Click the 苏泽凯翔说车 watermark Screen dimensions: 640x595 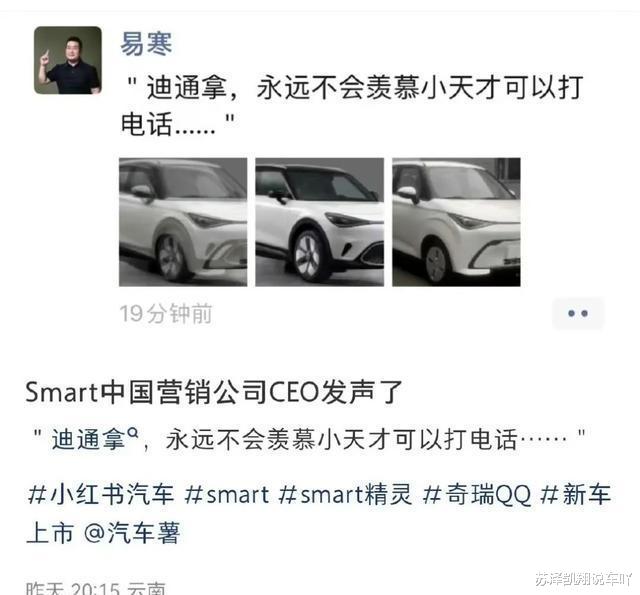584,579
